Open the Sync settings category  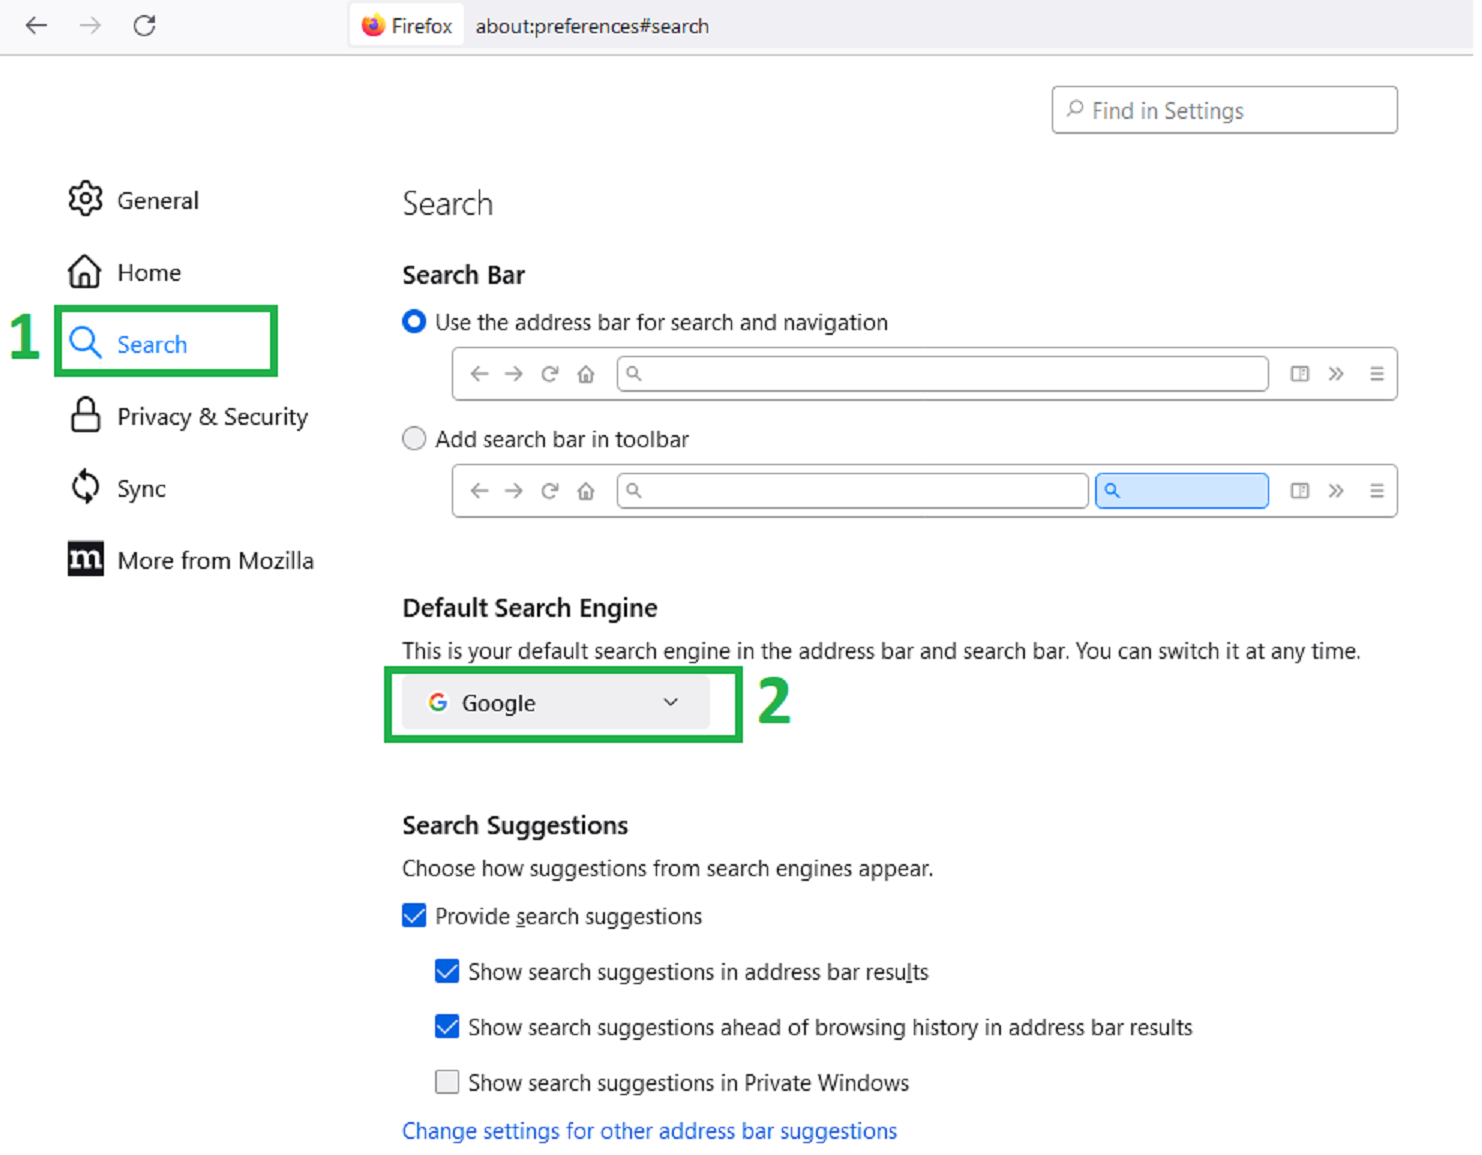coord(117,488)
